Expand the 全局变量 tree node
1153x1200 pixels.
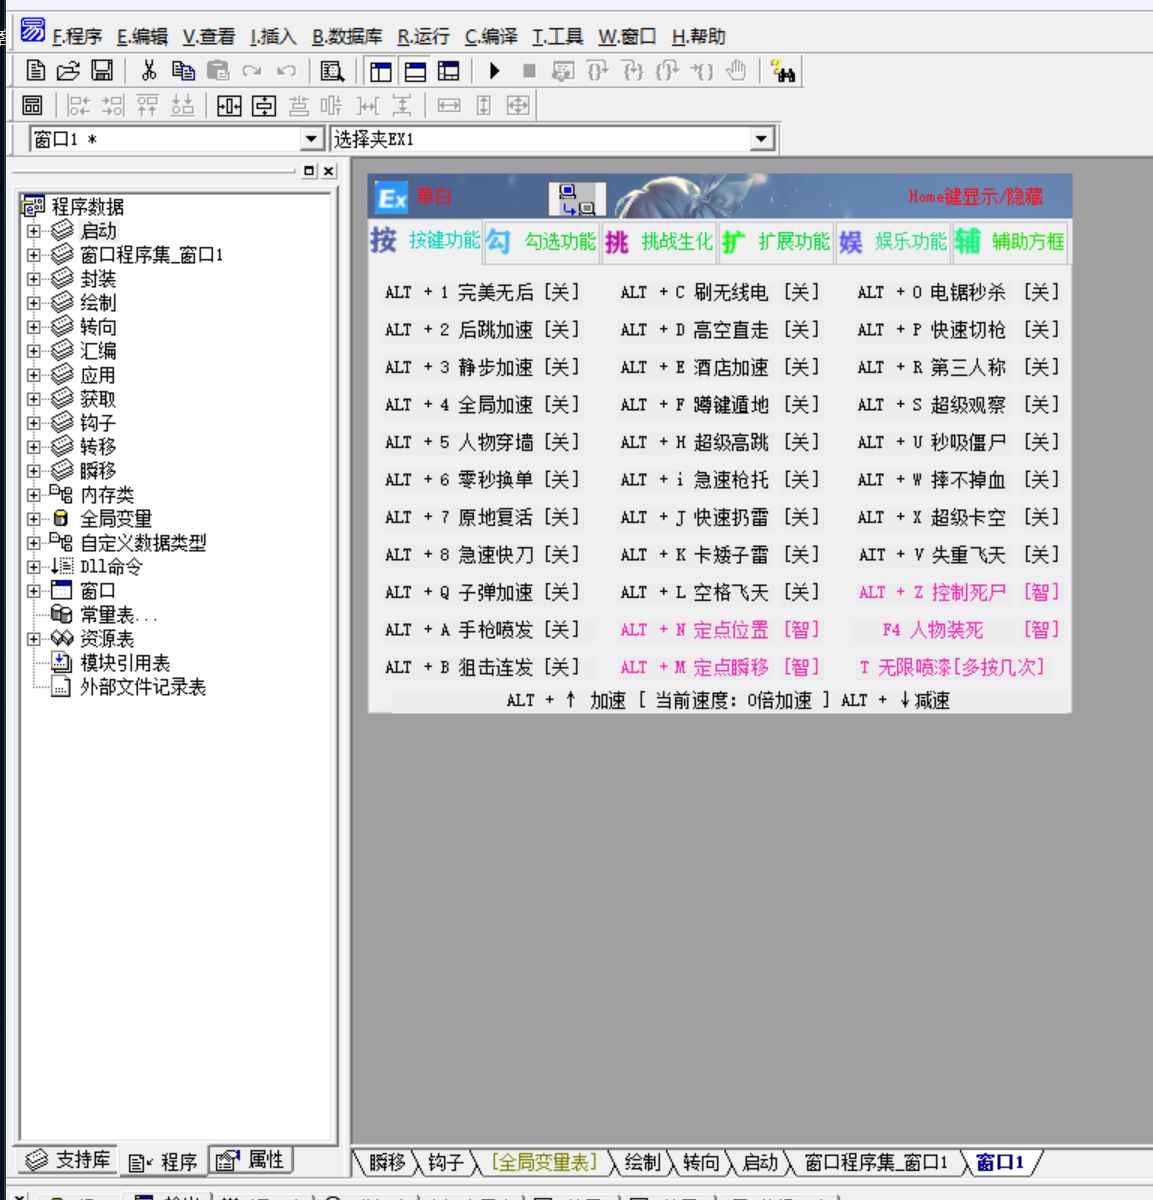pos(33,518)
